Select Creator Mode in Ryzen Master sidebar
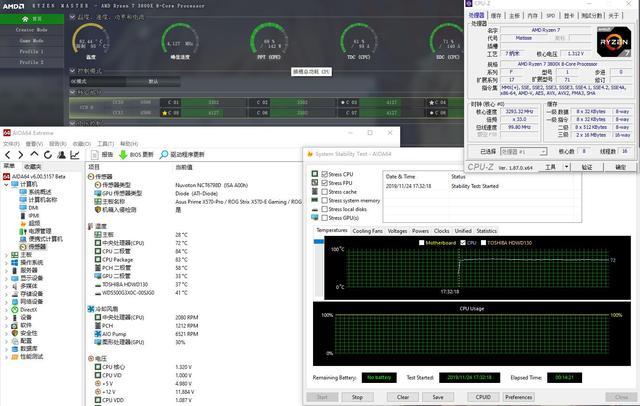The height and width of the screenshot is (406, 640). click(31, 30)
